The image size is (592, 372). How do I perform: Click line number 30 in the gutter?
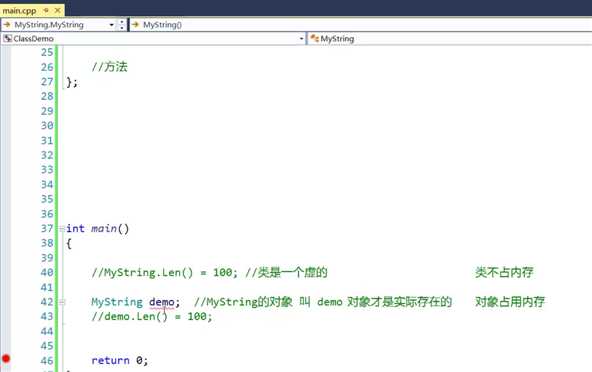coord(47,125)
